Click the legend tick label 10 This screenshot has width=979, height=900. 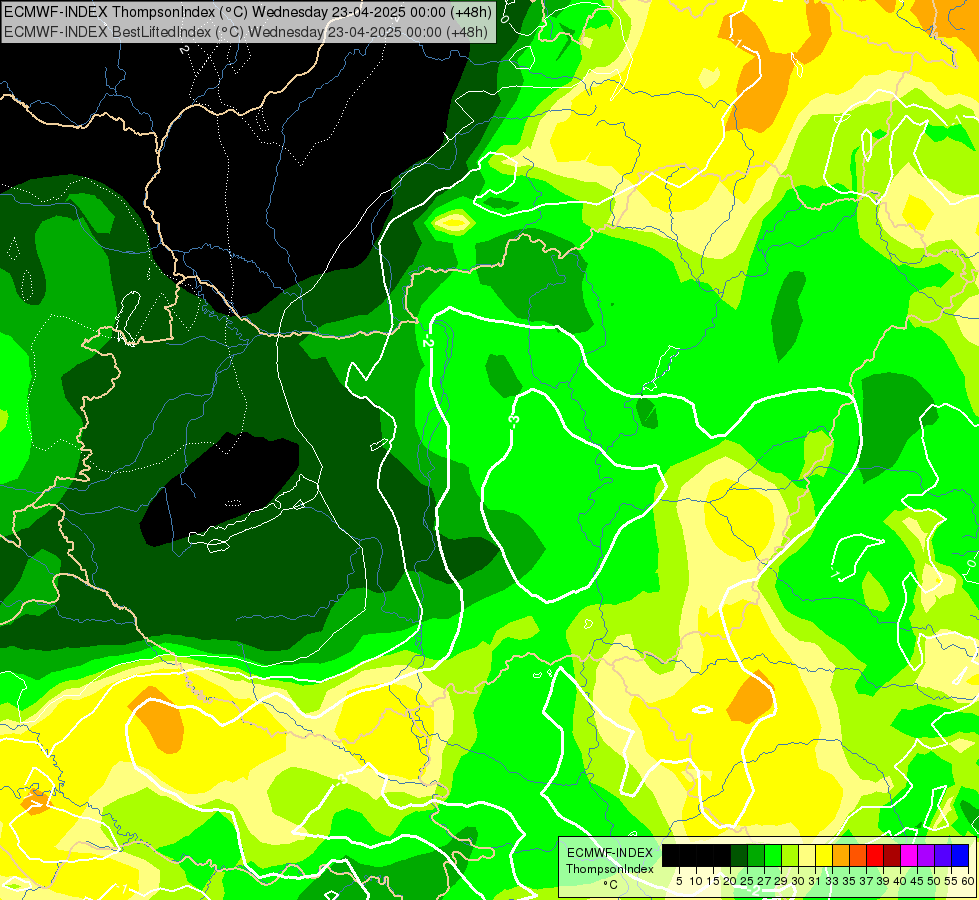[x=696, y=881]
